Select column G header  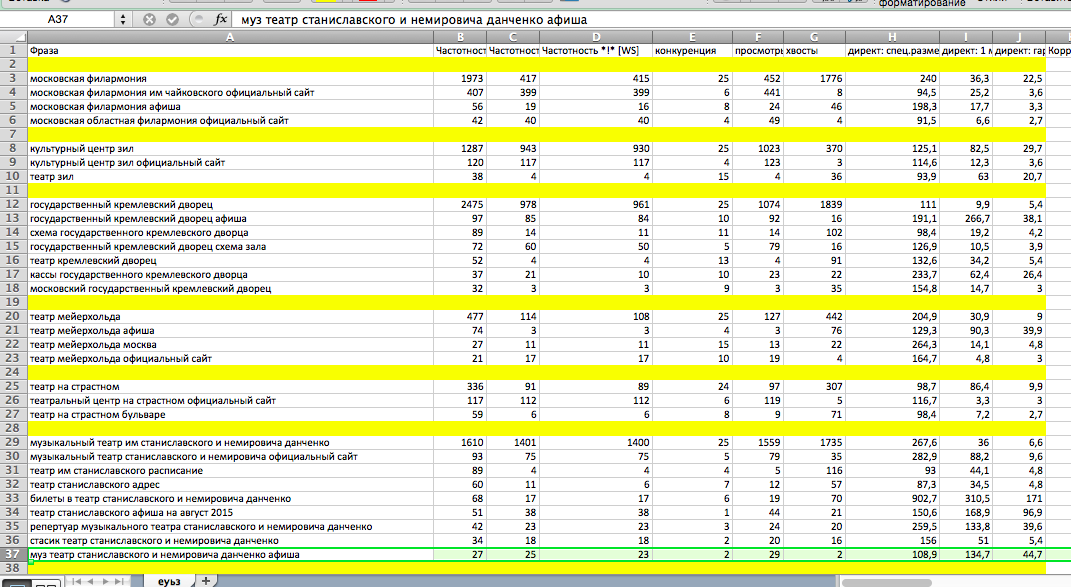[x=814, y=37]
